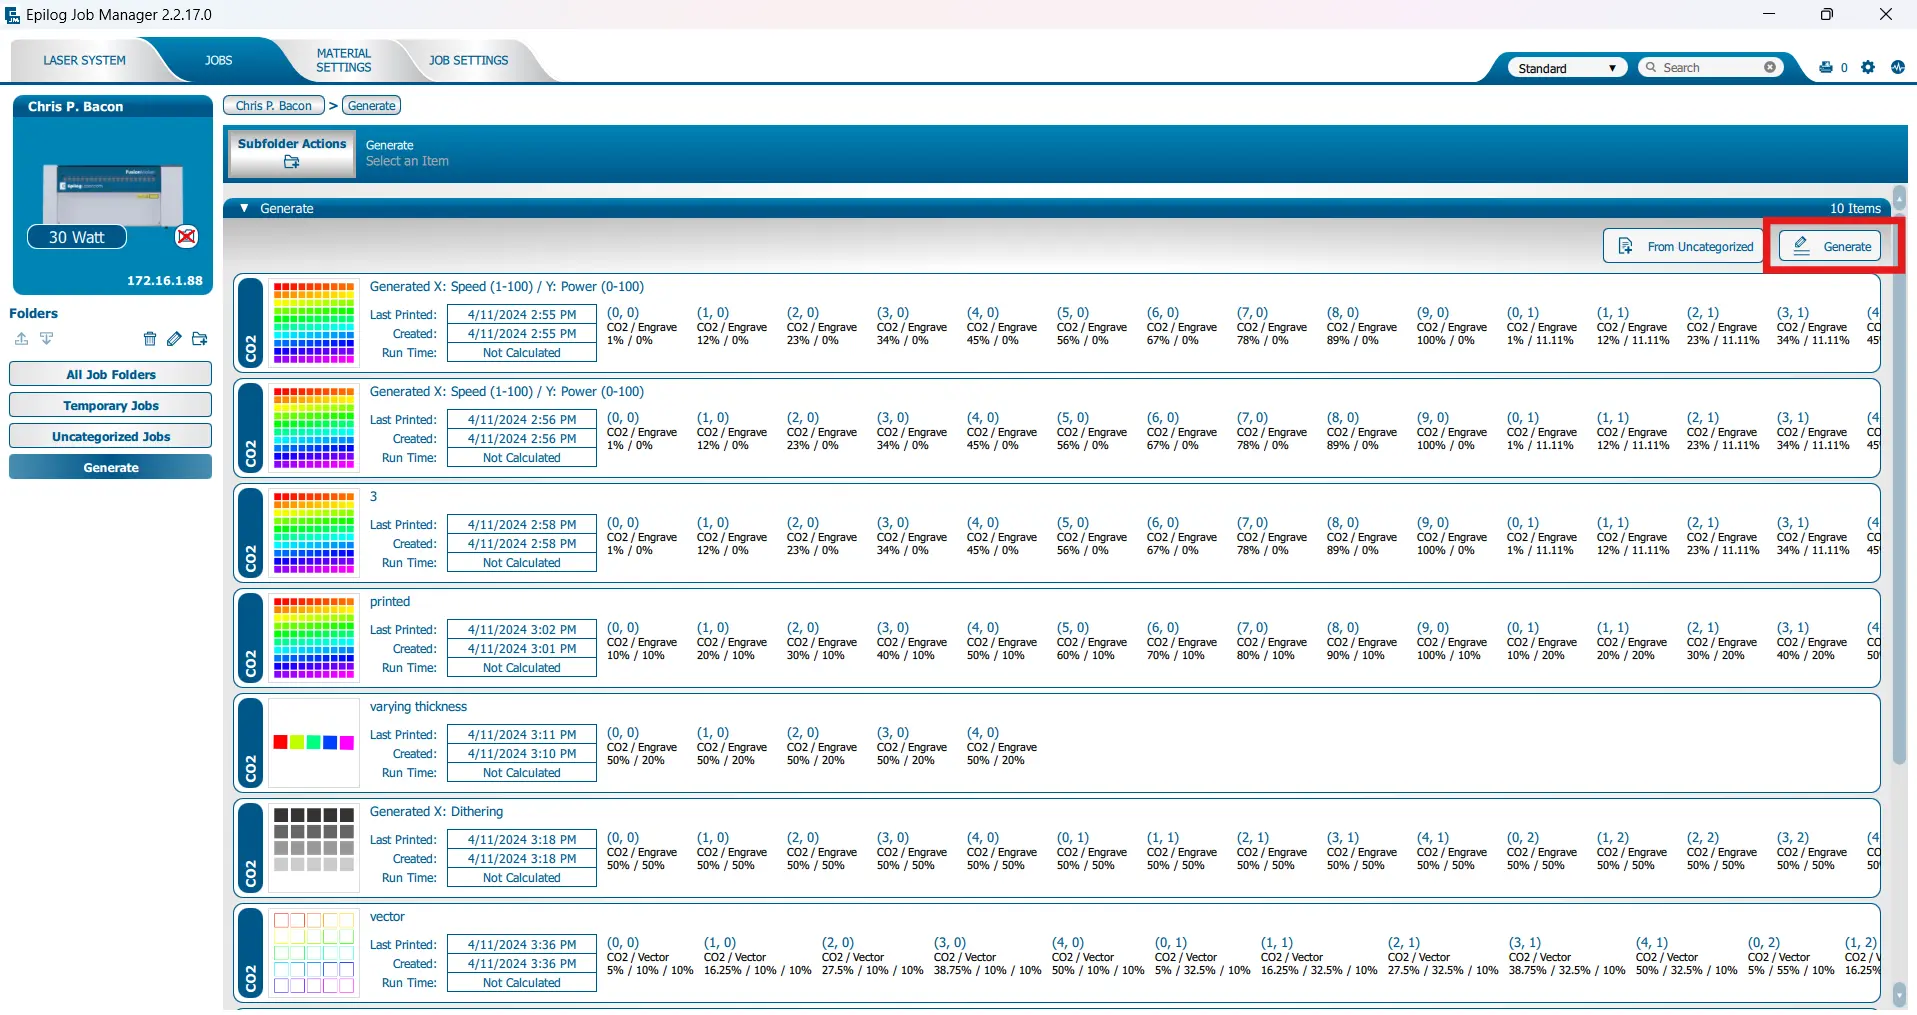Click the scrollbar up arrow
The width and height of the screenshot is (1917, 1015).
pyautogui.click(x=1899, y=197)
